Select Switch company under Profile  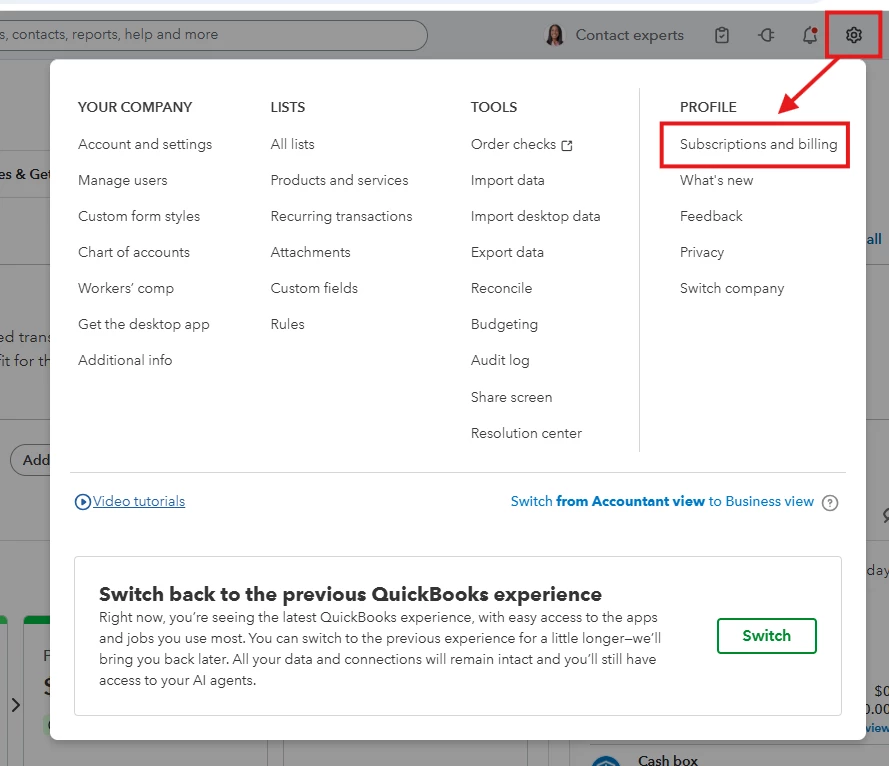(x=732, y=288)
